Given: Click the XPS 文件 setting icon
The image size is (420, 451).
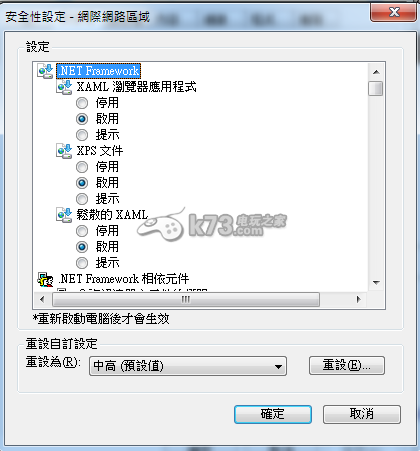Looking at the screenshot, I should 64,151.
